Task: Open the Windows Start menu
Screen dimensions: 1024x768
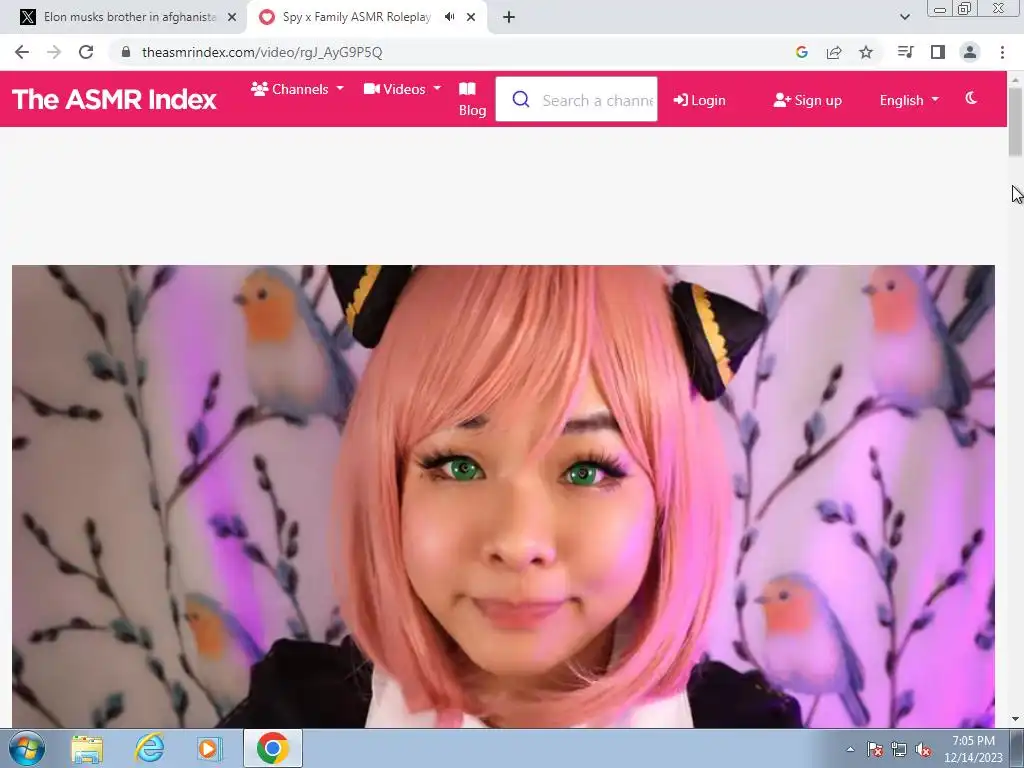Action: coord(27,748)
